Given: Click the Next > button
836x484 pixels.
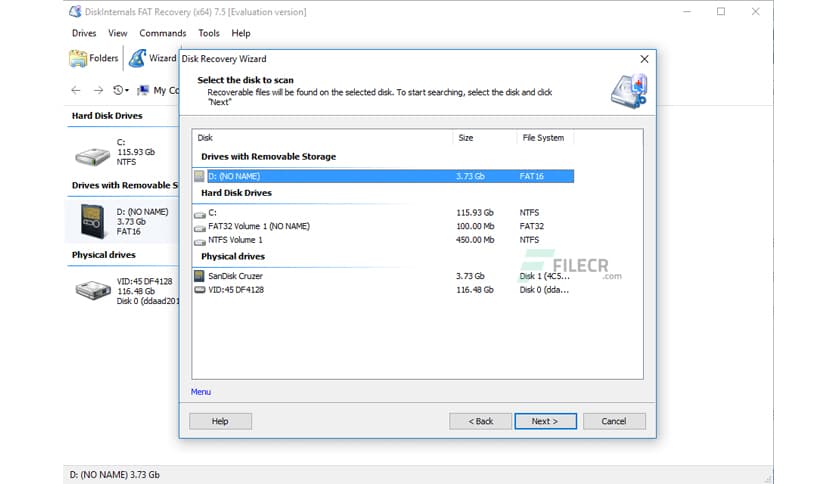Looking at the screenshot, I should (545, 421).
